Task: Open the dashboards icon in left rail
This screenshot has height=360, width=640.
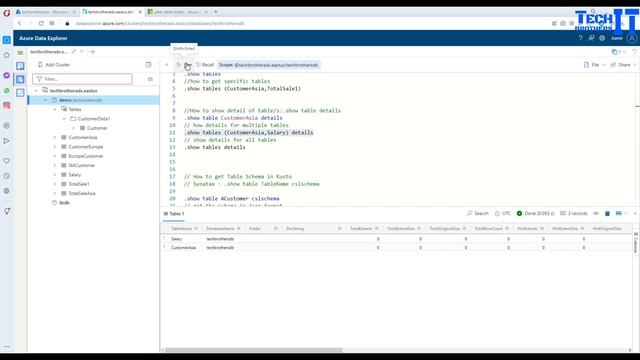Action: 20,93
